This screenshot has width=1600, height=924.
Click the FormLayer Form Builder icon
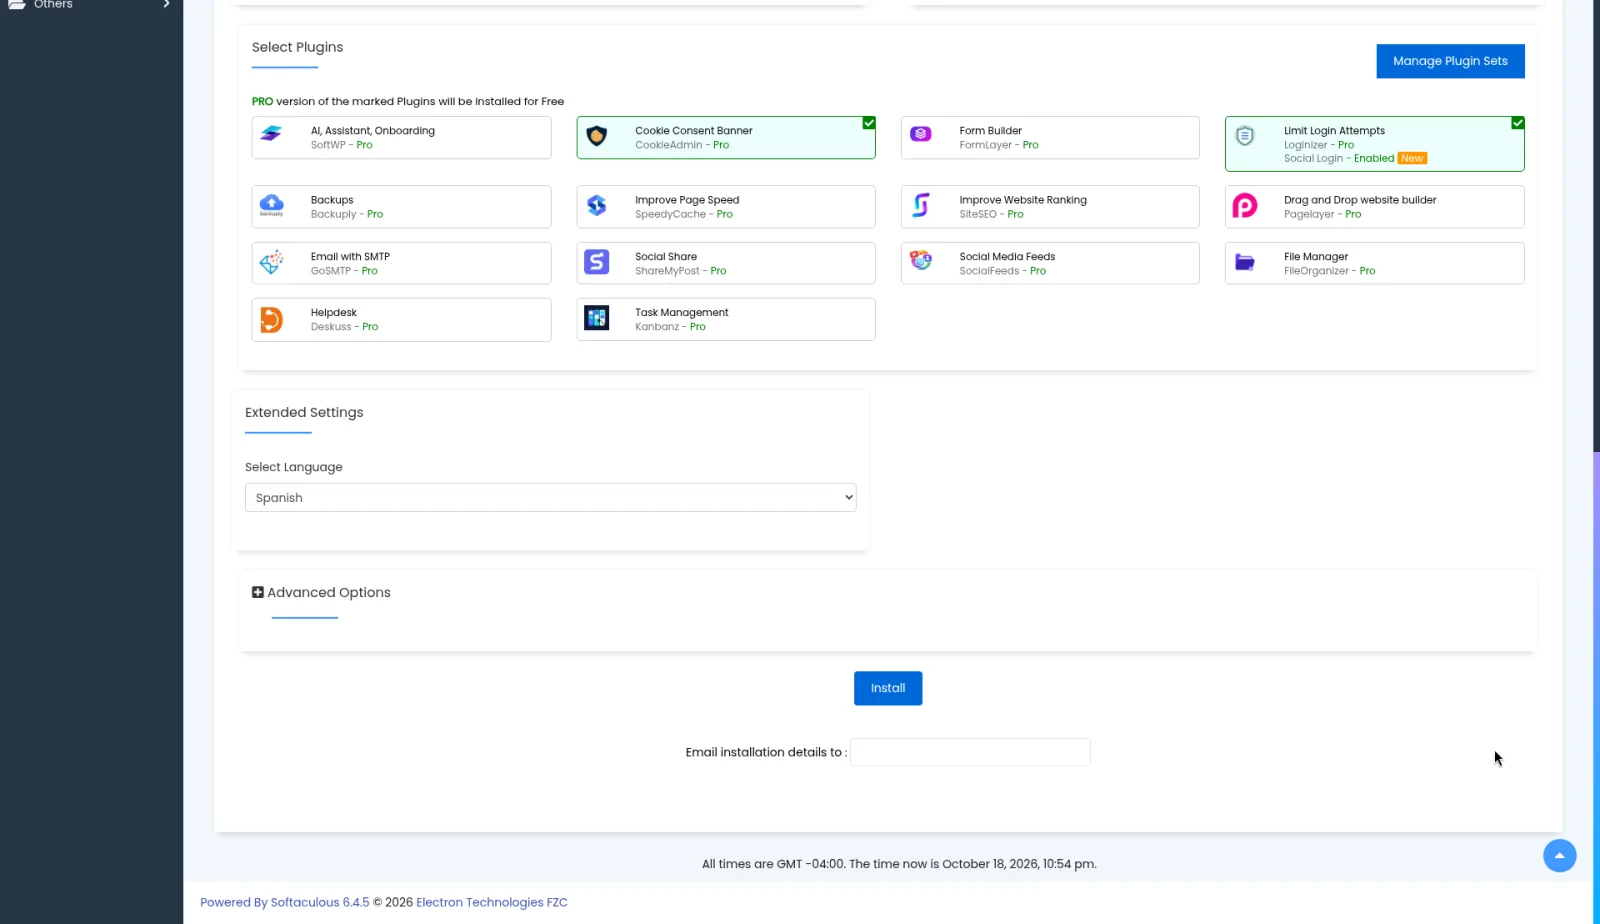coord(921,134)
